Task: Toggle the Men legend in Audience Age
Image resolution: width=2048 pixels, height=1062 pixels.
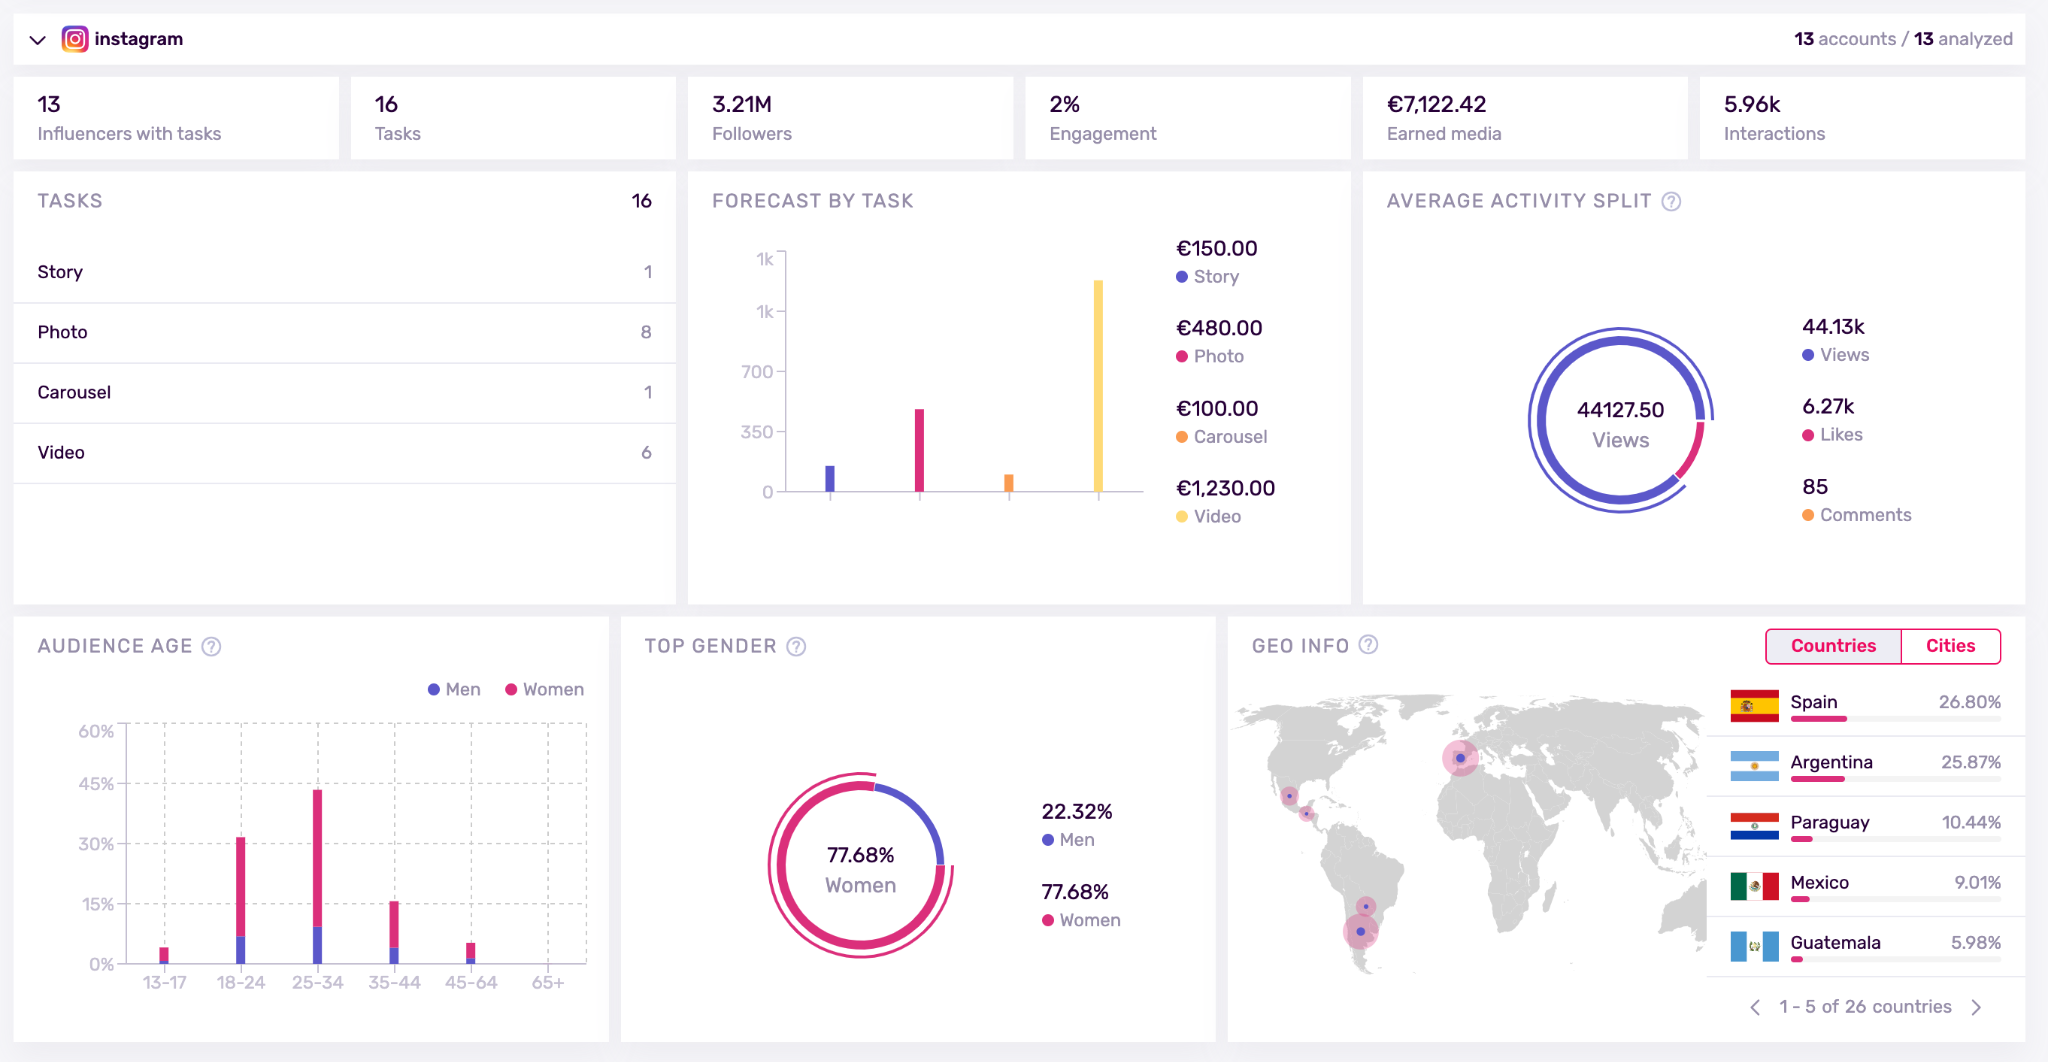Action: [454, 689]
